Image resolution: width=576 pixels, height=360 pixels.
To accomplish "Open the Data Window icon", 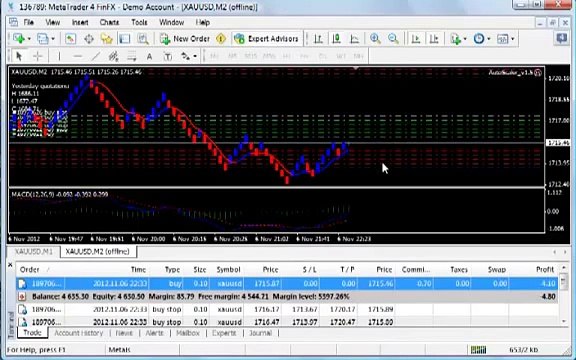I will [89, 38].
